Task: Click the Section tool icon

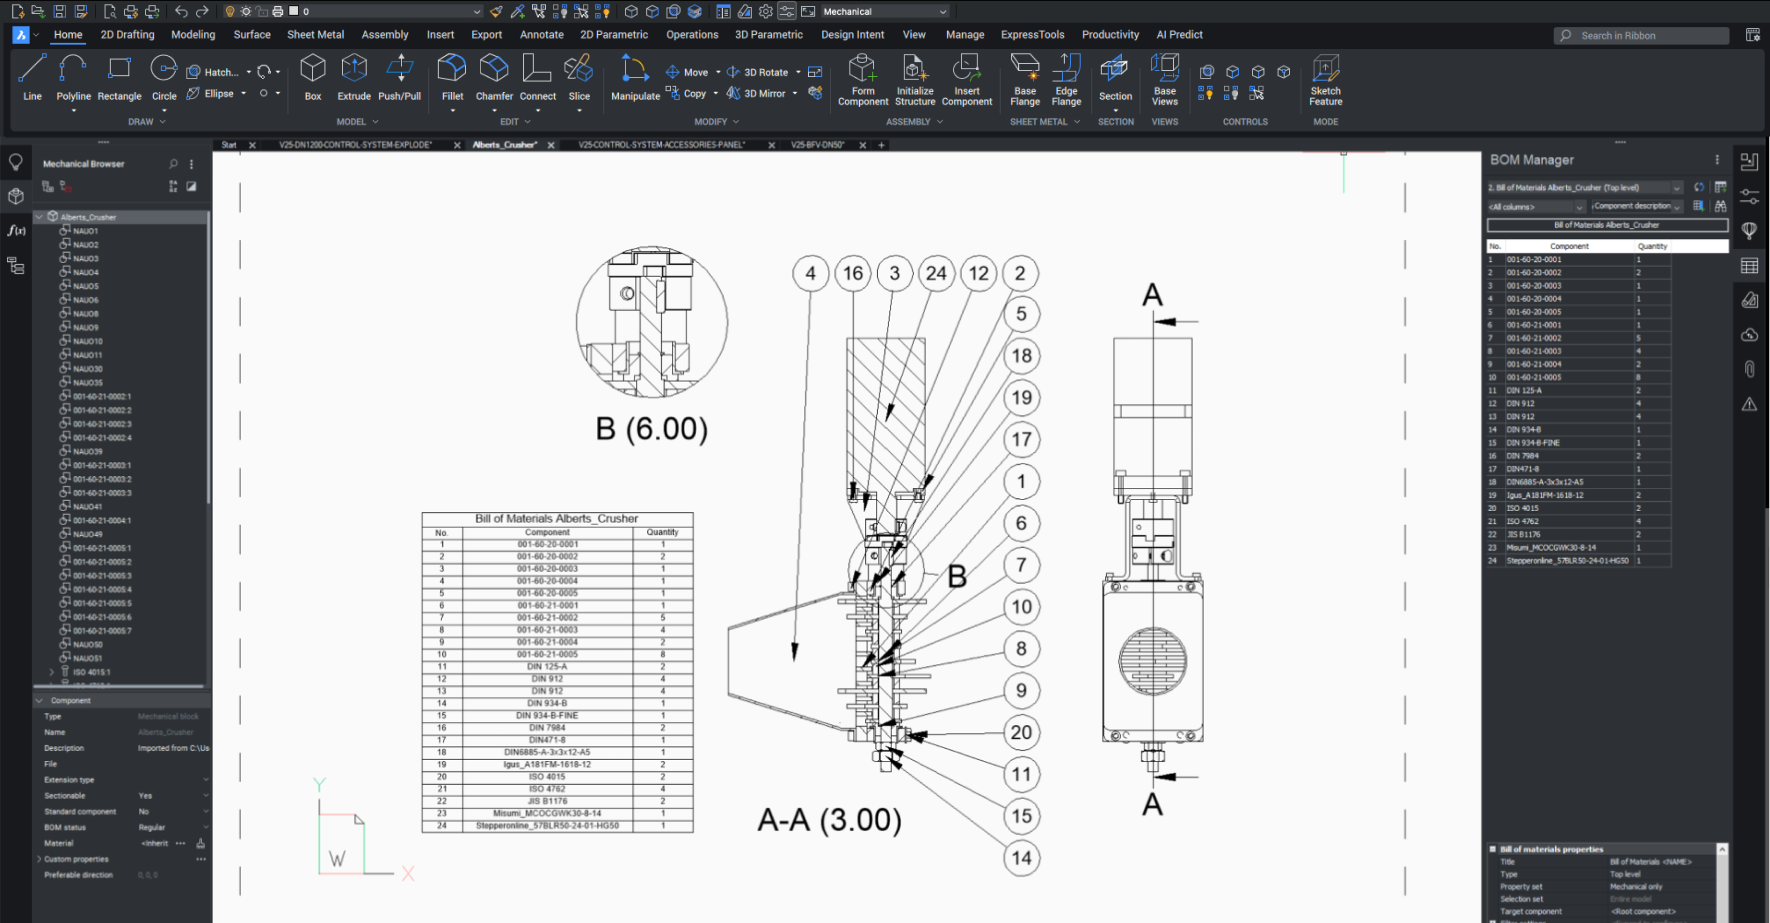Action: pyautogui.click(x=1115, y=72)
